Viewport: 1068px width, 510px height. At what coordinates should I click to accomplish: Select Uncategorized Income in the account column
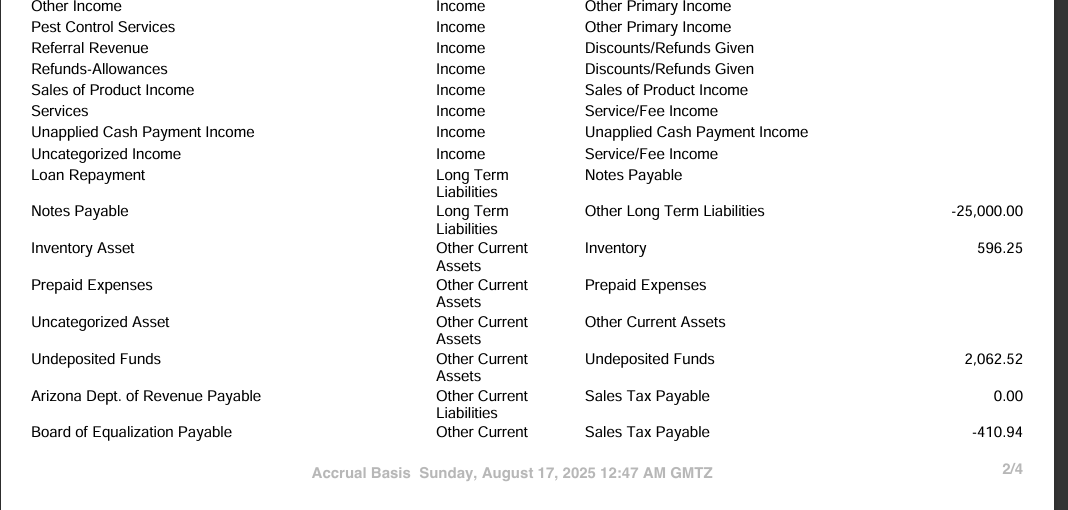click(106, 154)
